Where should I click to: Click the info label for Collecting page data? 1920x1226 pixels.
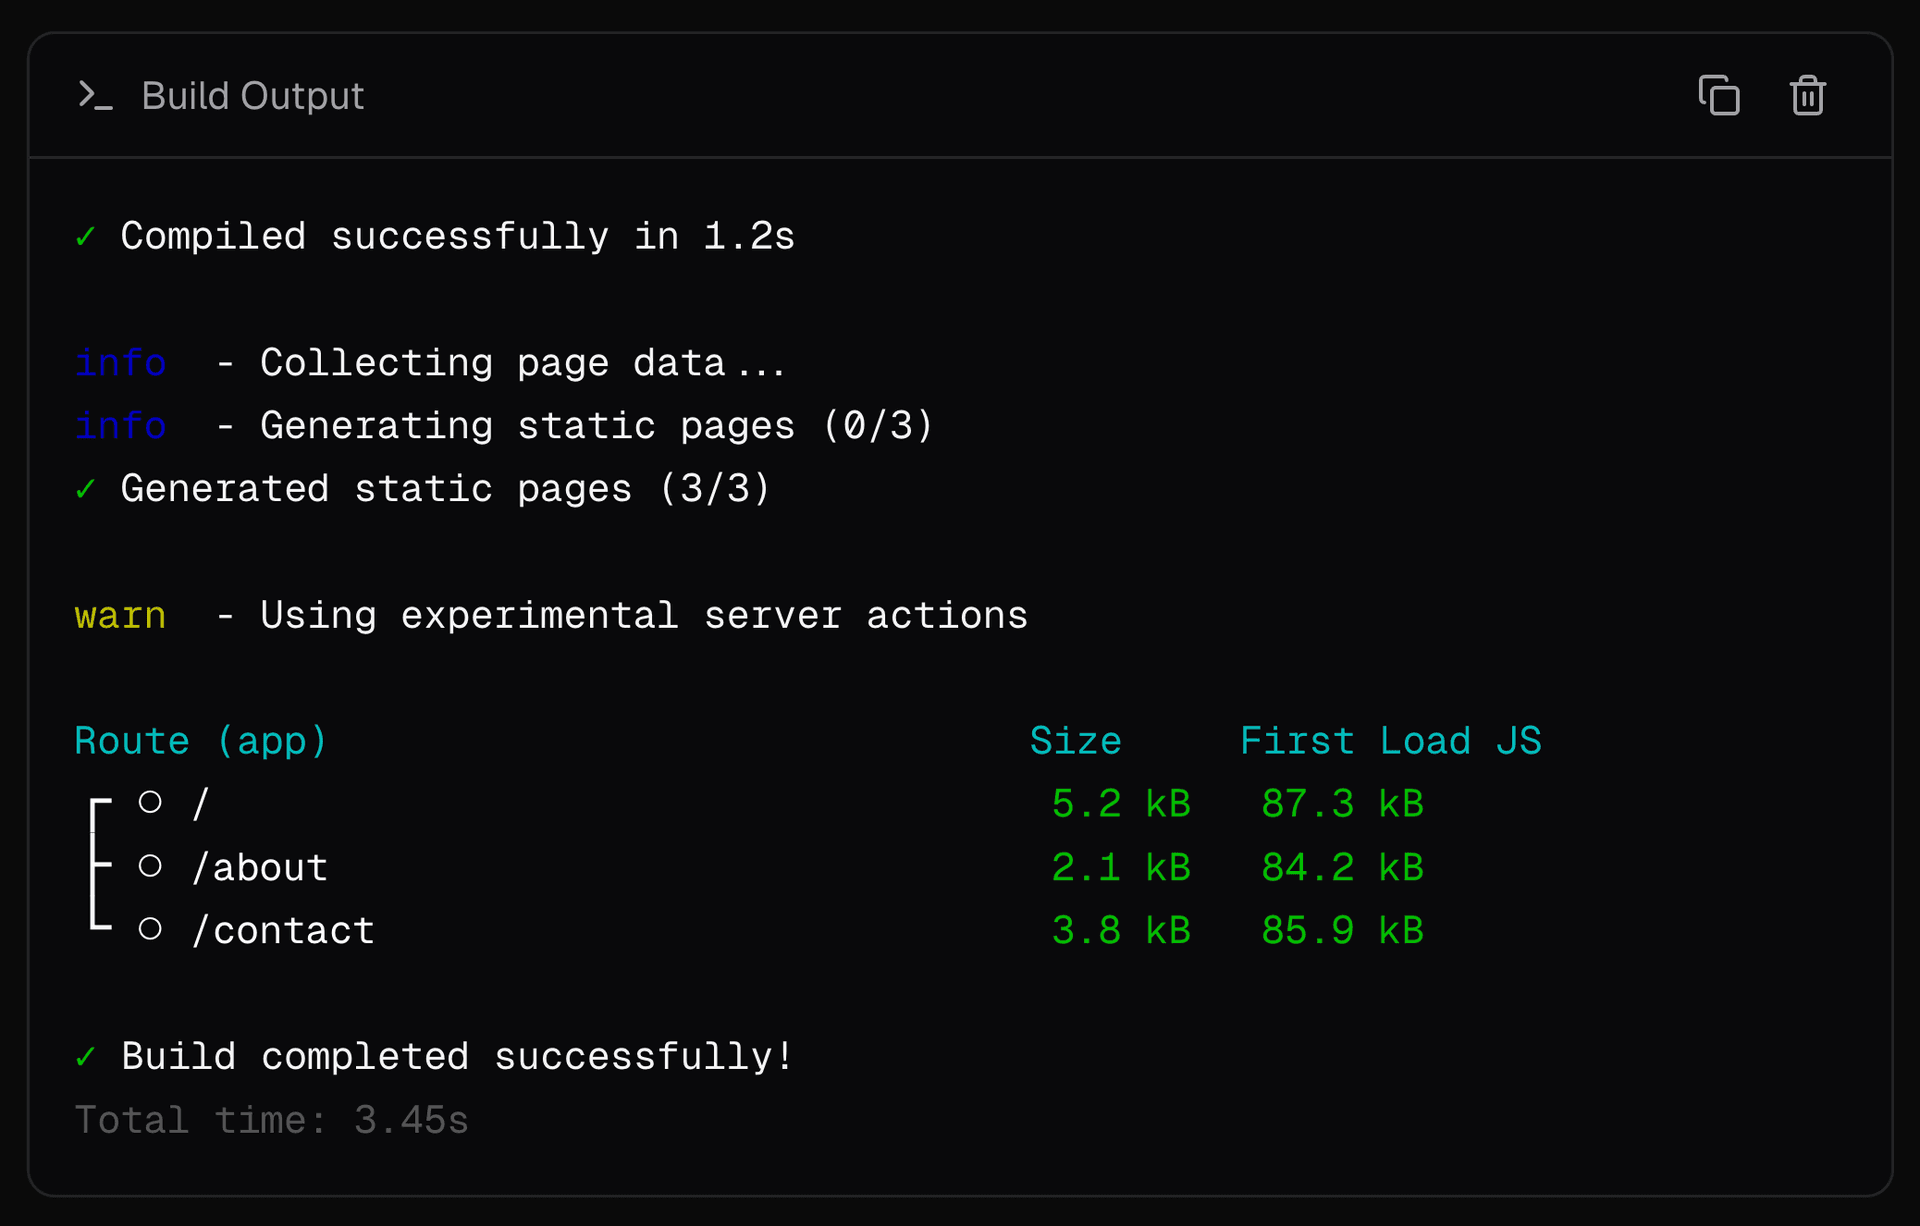point(120,363)
